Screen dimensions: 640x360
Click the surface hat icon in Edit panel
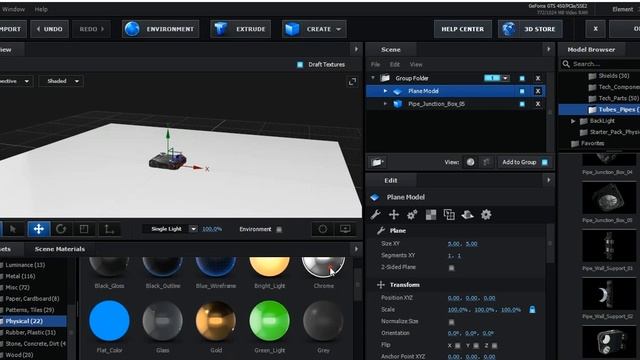pos(467,215)
